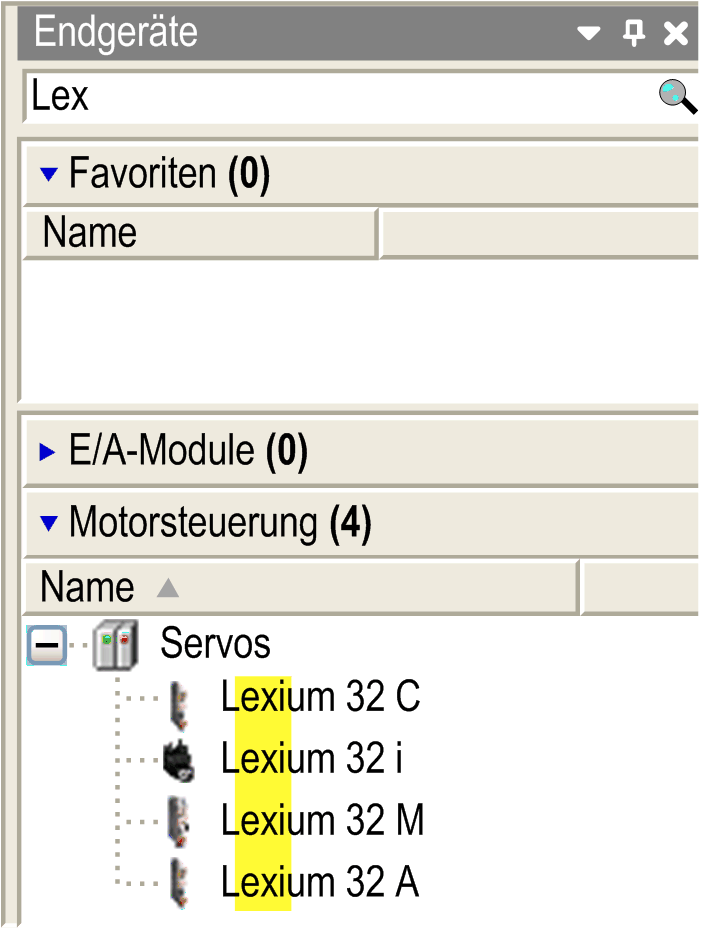Click the Favoriten (0) section header
The image size is (708, 928).
361,174
